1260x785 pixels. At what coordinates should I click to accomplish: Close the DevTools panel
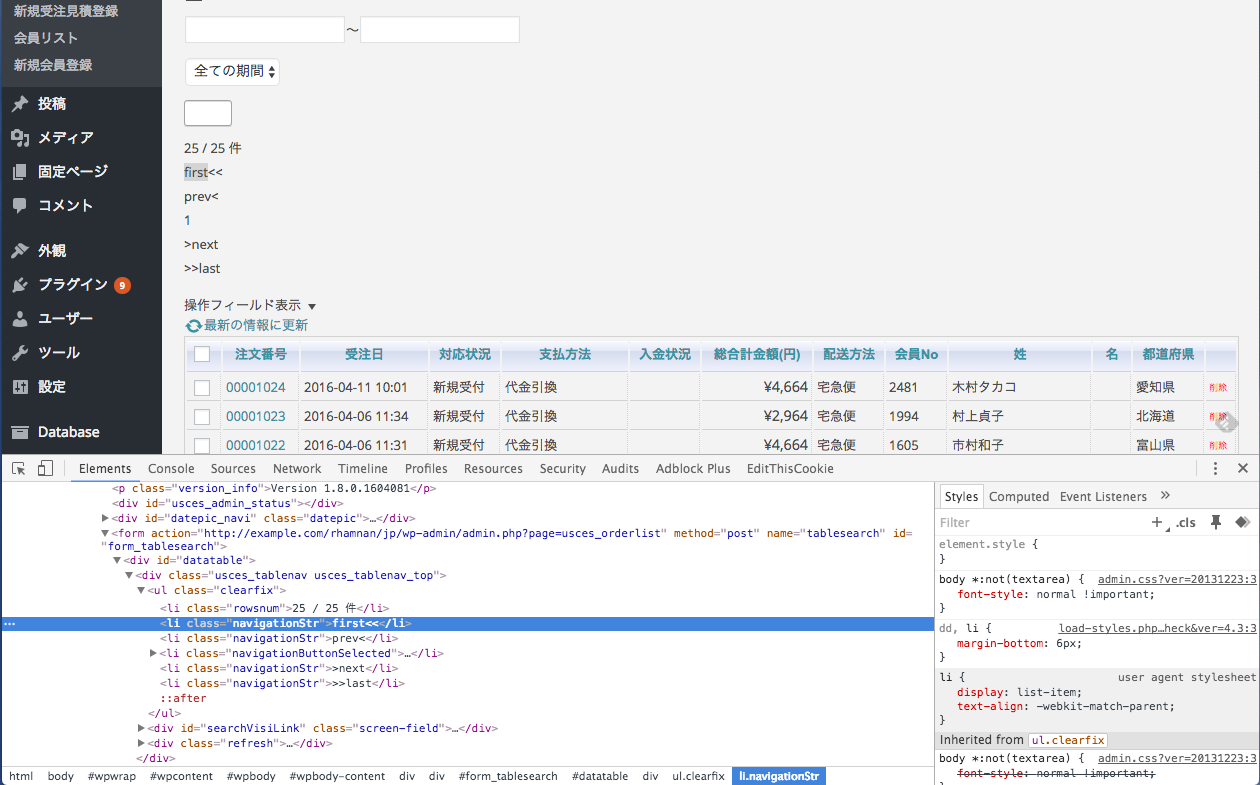tap(1243, 468)
